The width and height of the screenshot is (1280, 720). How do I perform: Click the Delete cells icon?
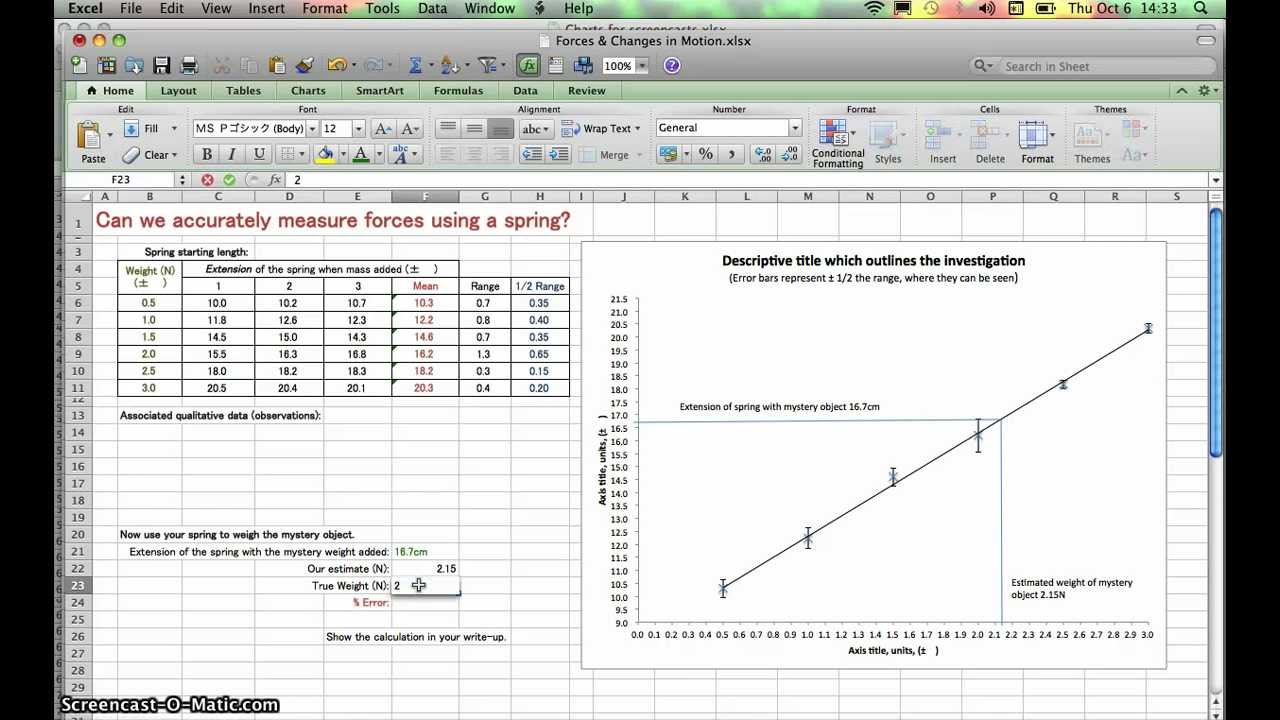tap(986, 135)
